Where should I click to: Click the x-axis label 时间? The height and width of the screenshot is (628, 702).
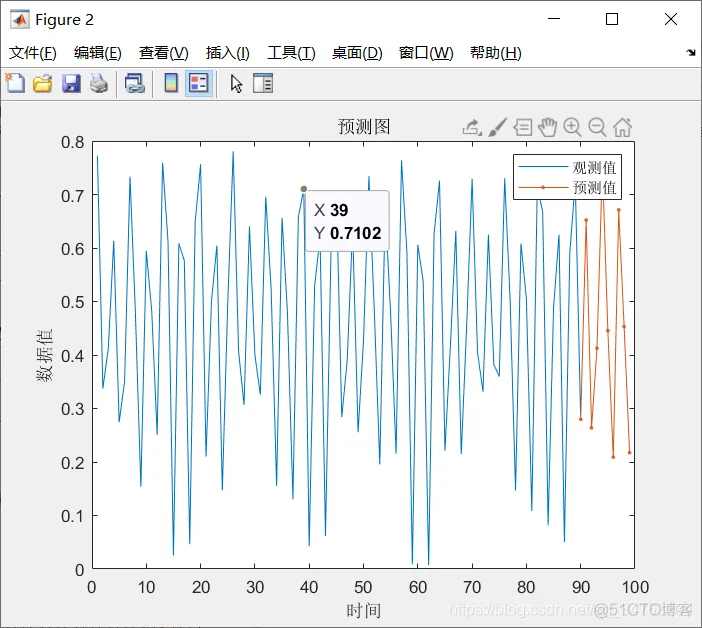pyautogui.click(x=364, y=611)
